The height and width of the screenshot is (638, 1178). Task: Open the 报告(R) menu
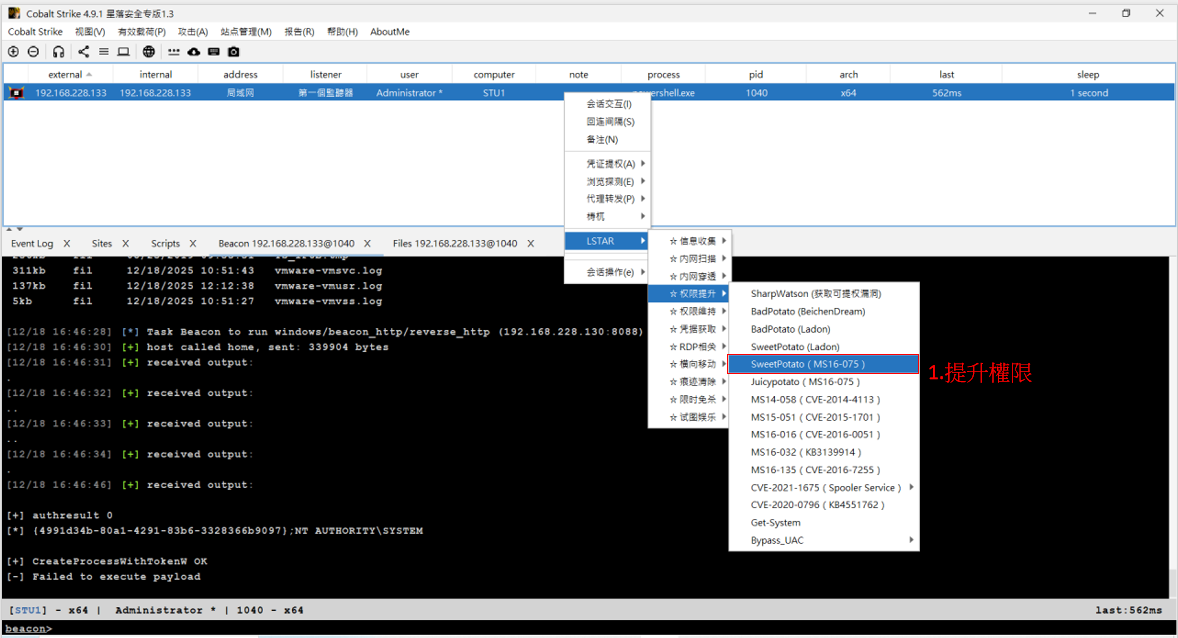coord(299,32)
